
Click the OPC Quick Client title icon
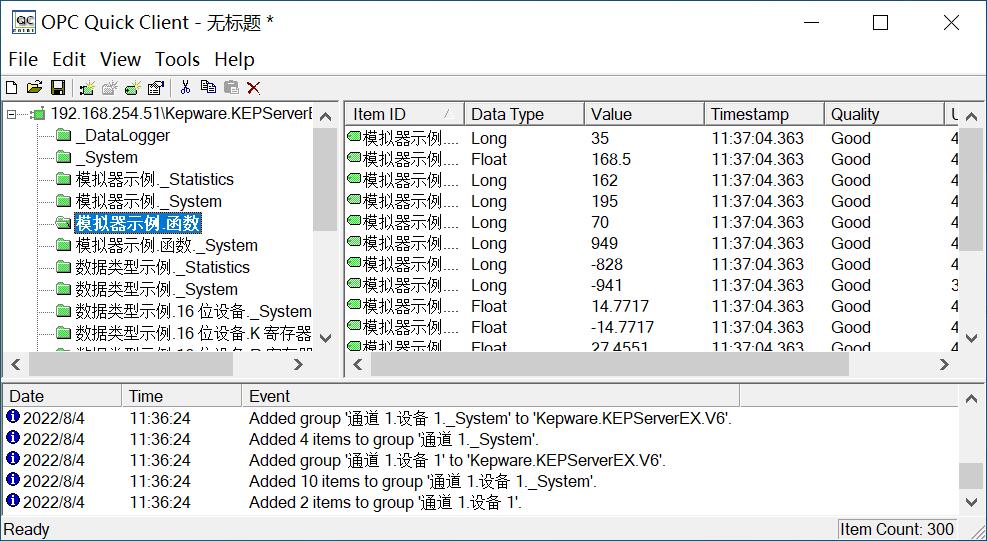(24, 23)
